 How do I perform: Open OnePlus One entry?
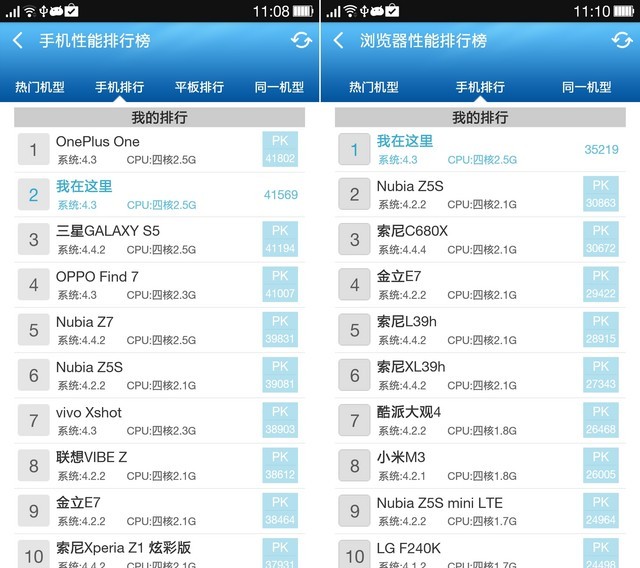[x=159, y=149]
